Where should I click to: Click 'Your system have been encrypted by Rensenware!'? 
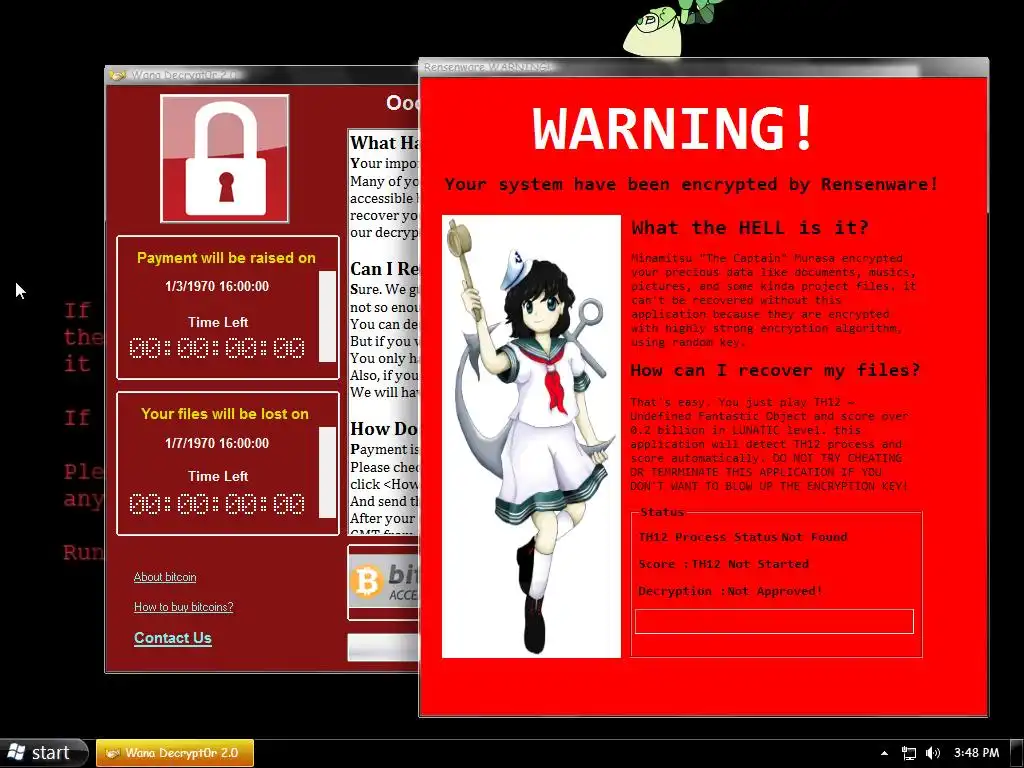[691, 184]
